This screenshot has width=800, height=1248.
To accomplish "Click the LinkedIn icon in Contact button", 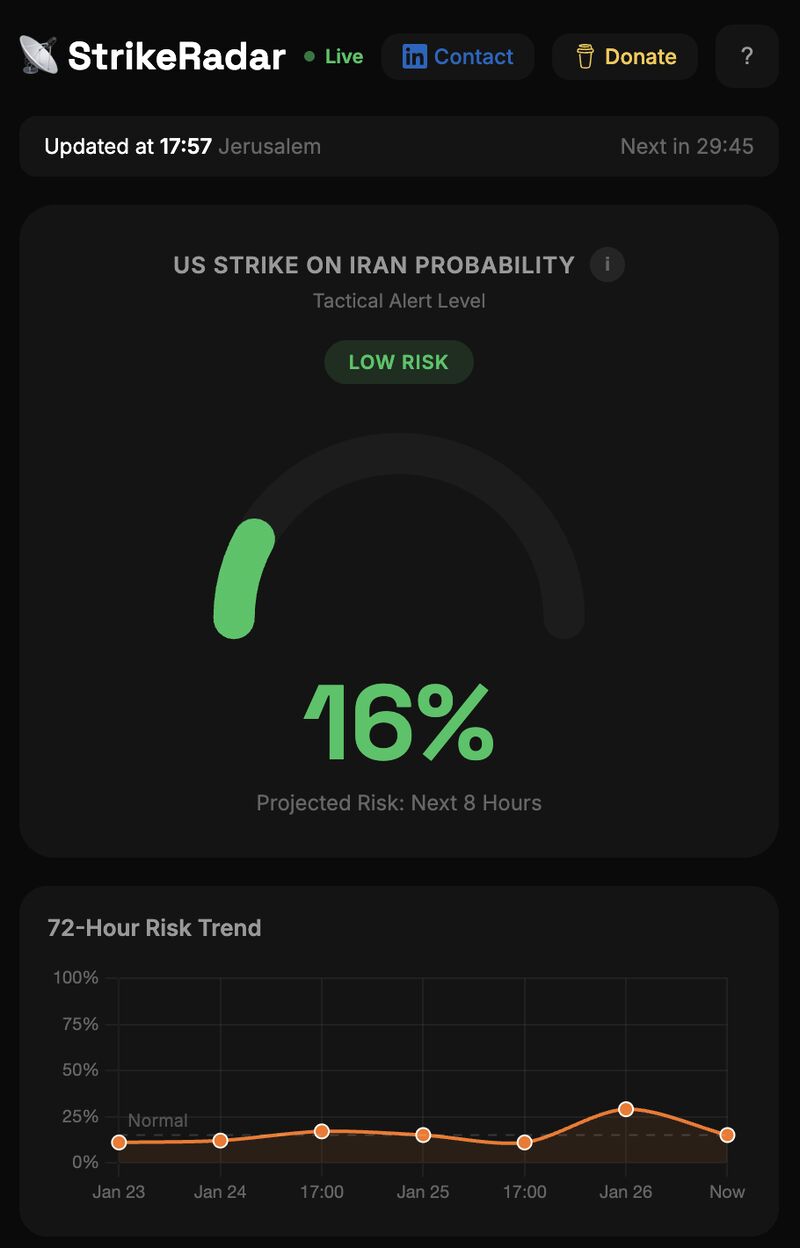I will point(414,56).
